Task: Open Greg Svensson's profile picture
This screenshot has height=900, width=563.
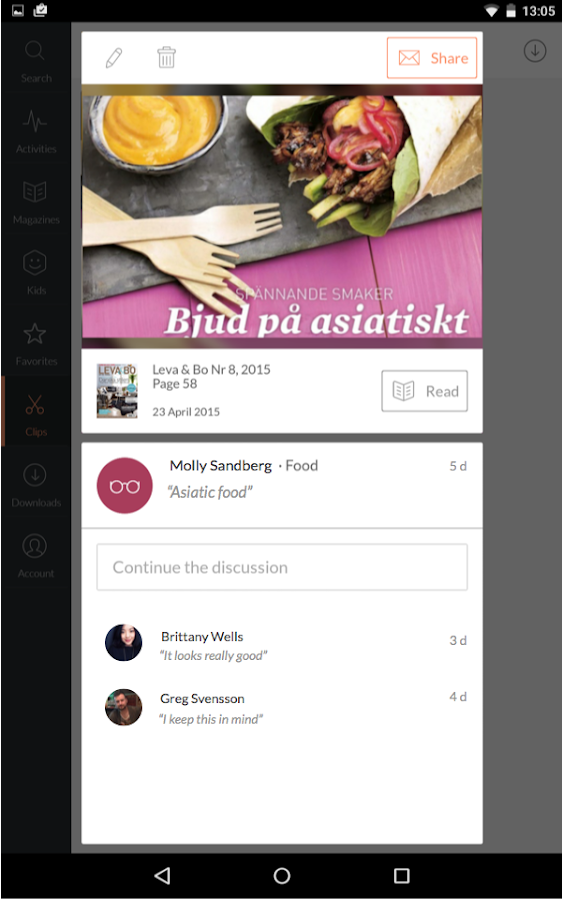Action: click(x=123, y=707)
